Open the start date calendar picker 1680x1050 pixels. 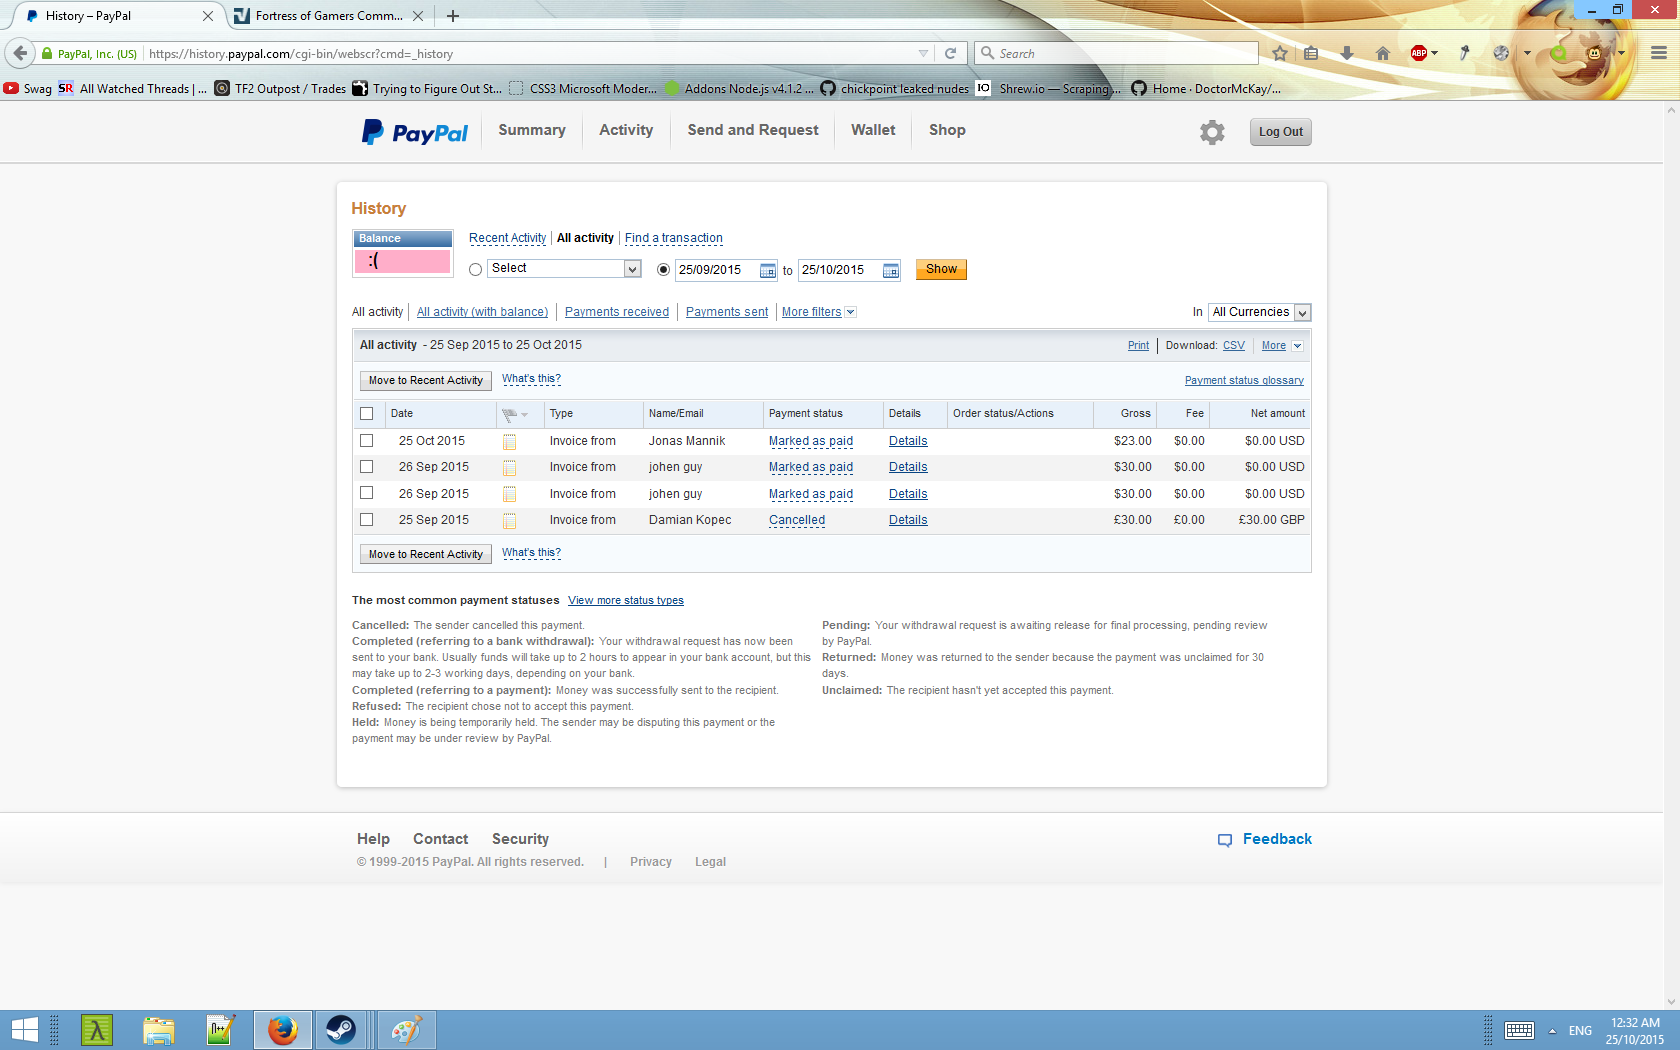coord(767,271)
